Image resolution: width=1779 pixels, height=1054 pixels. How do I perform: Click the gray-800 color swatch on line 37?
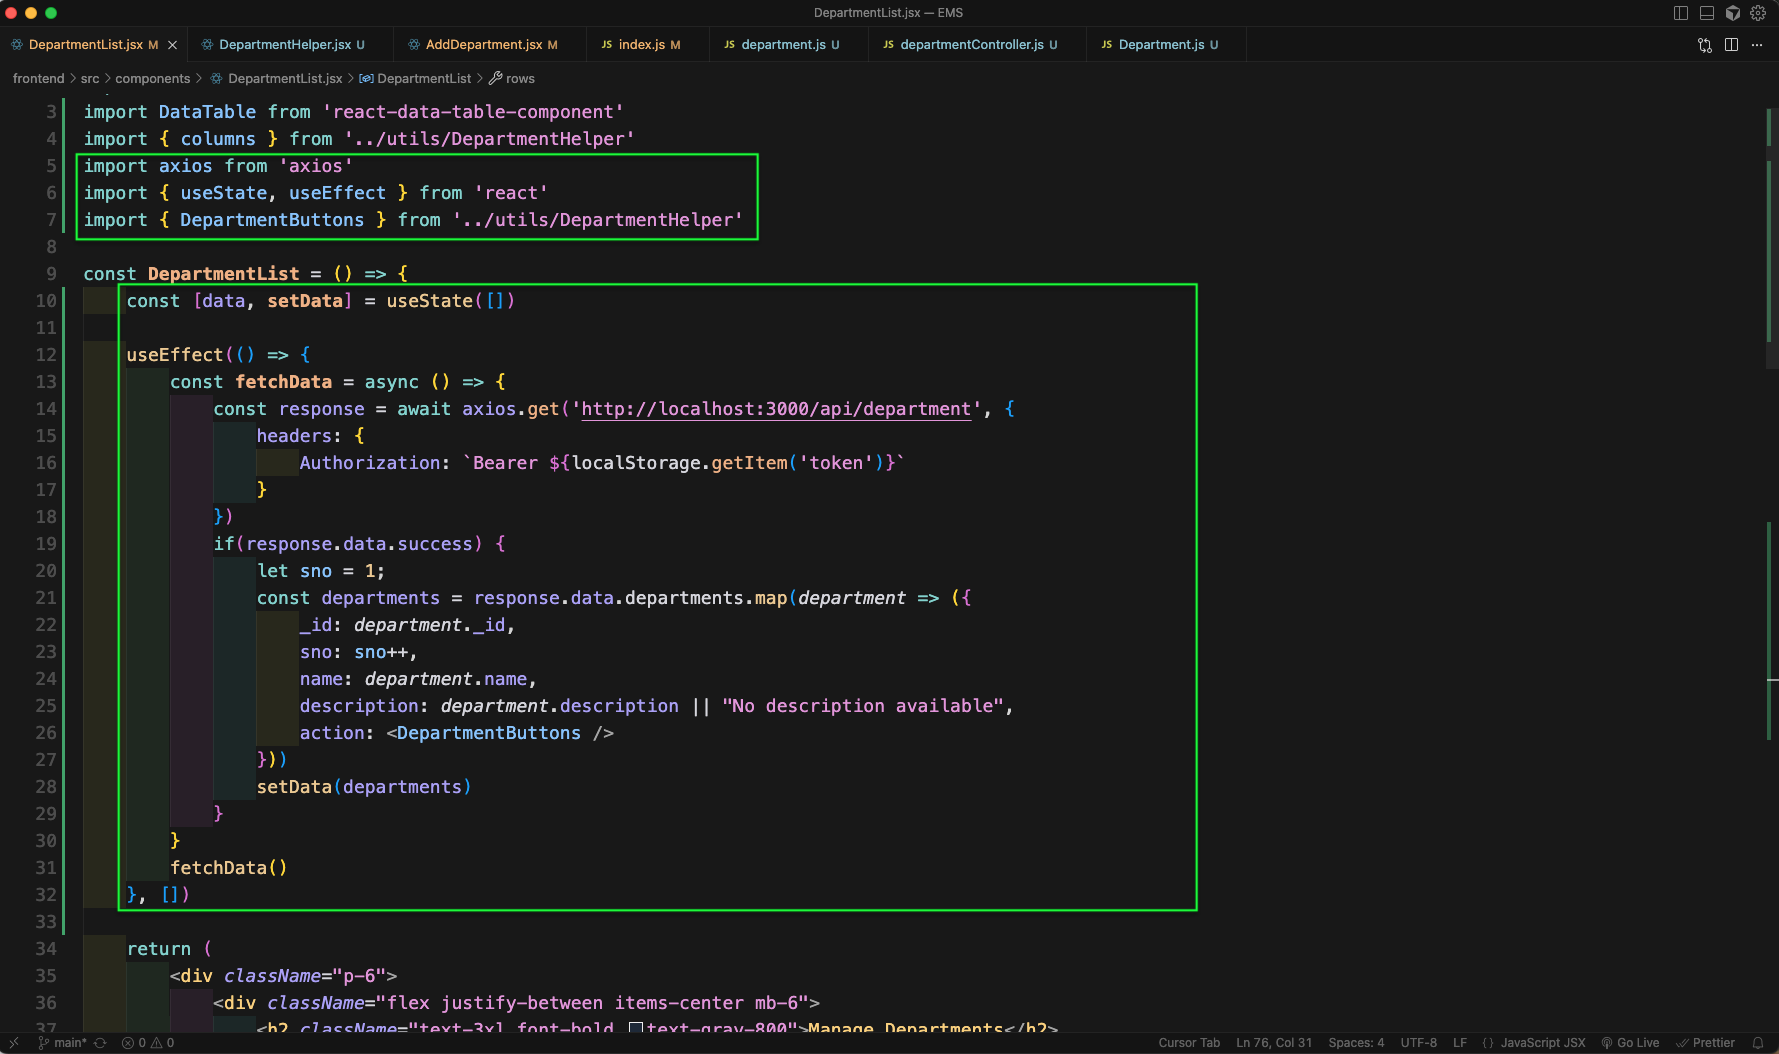pos(635,1028)
